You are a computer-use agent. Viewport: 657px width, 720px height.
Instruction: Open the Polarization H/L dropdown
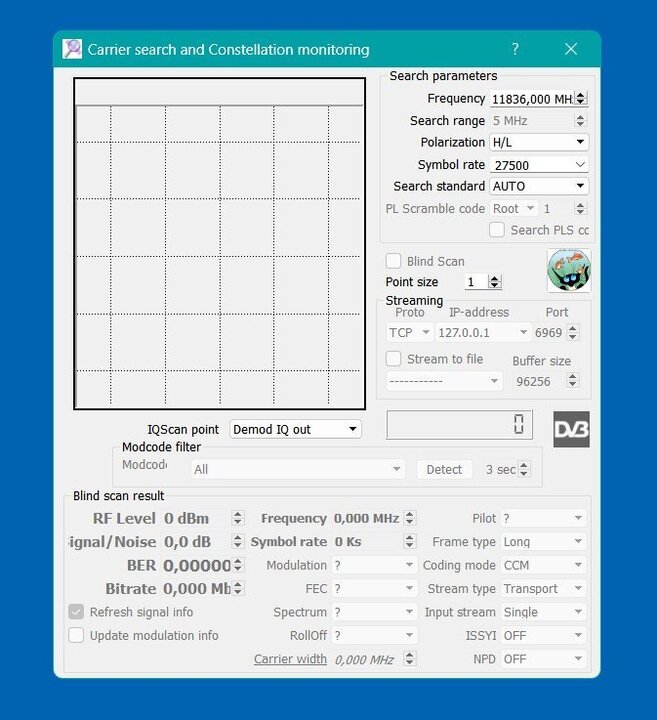[x=538, y=142]
